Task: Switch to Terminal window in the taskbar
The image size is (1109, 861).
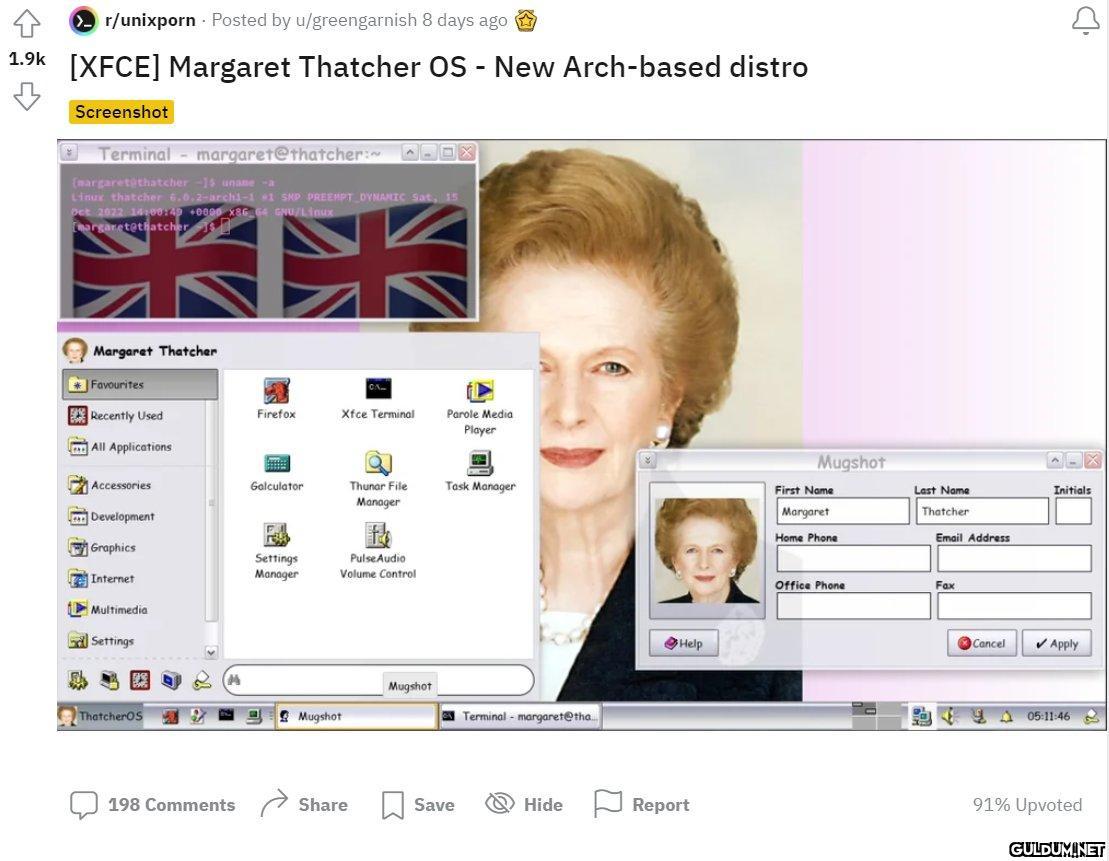Action: (x=521, y=716)
